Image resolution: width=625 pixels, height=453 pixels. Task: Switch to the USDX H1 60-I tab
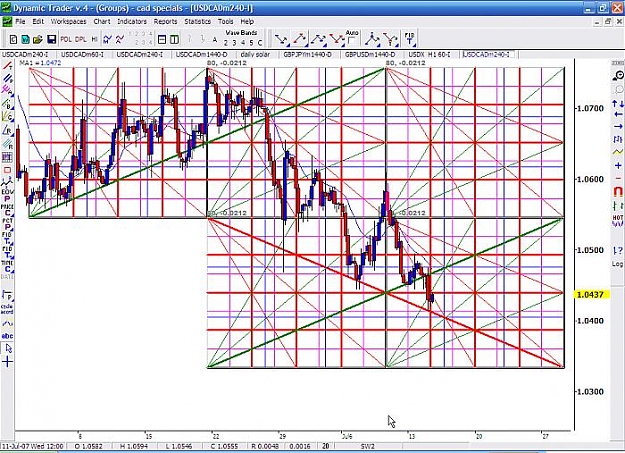429,54
